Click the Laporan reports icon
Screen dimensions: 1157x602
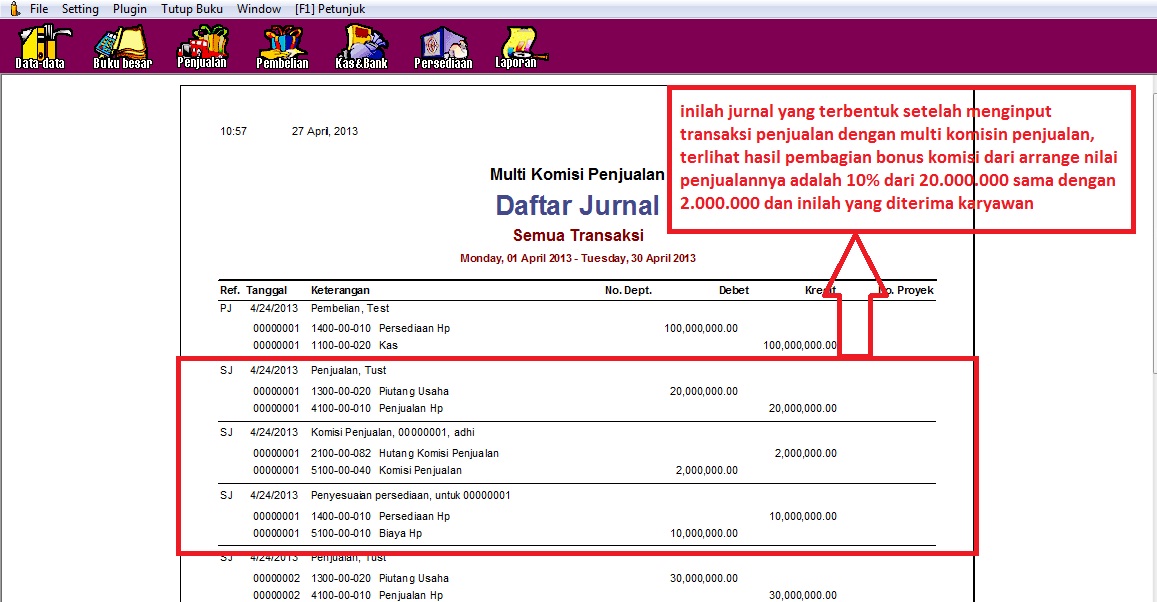click(x=516, y=46)
